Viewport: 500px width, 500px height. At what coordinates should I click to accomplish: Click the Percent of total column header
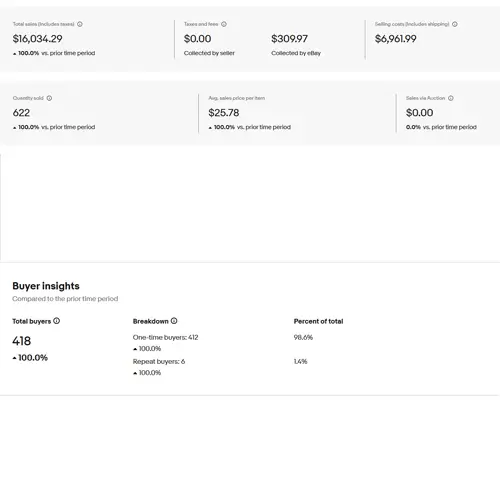[x=318, y=321]
